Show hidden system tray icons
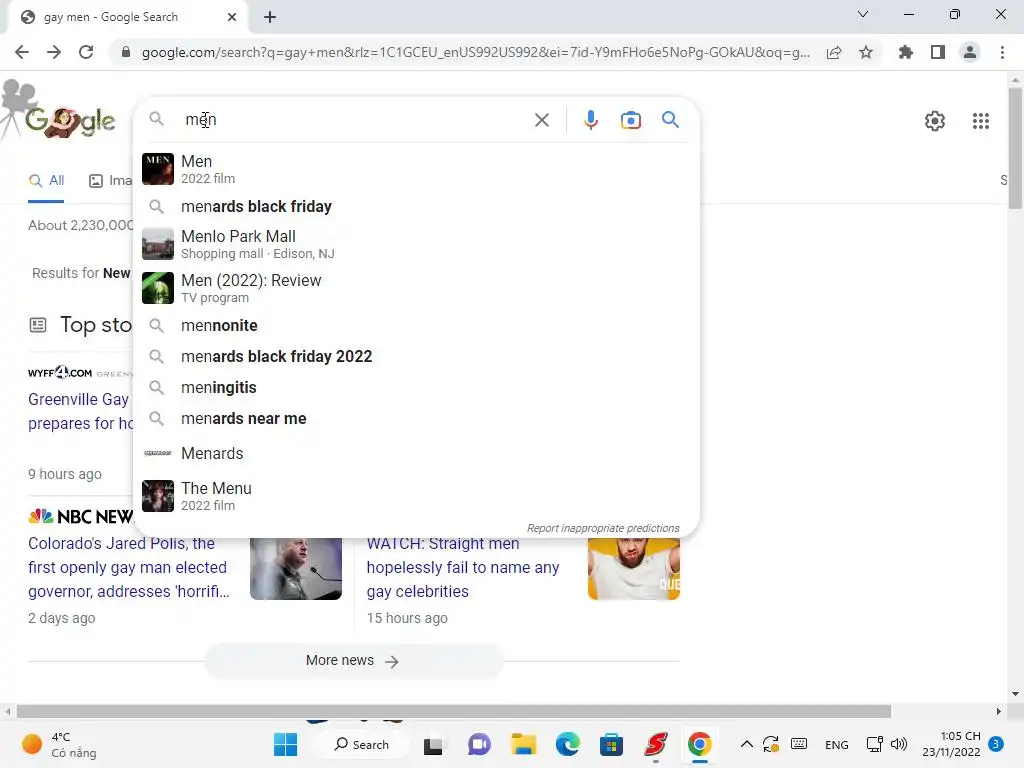The image size is (1024, 768). coord(746,744)
